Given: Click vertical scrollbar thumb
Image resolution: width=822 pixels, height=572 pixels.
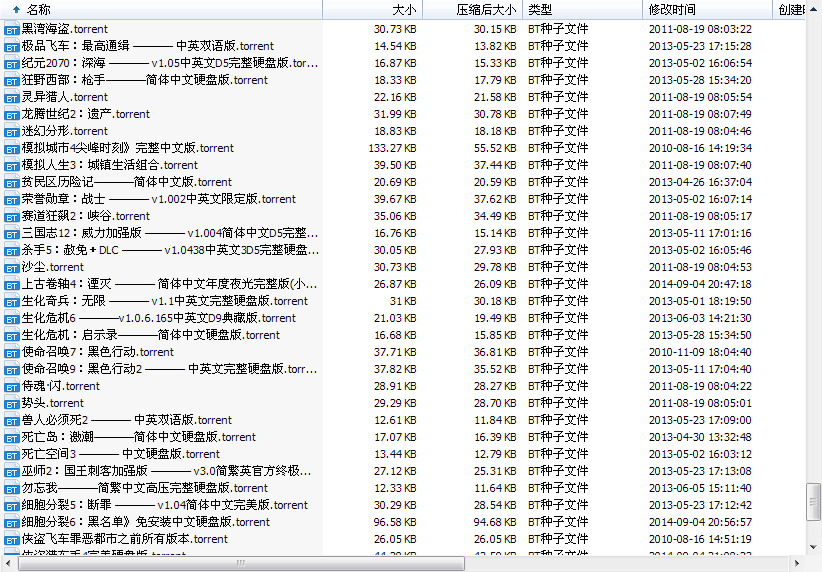Looking at the screenshot, I should click(814, 503).
